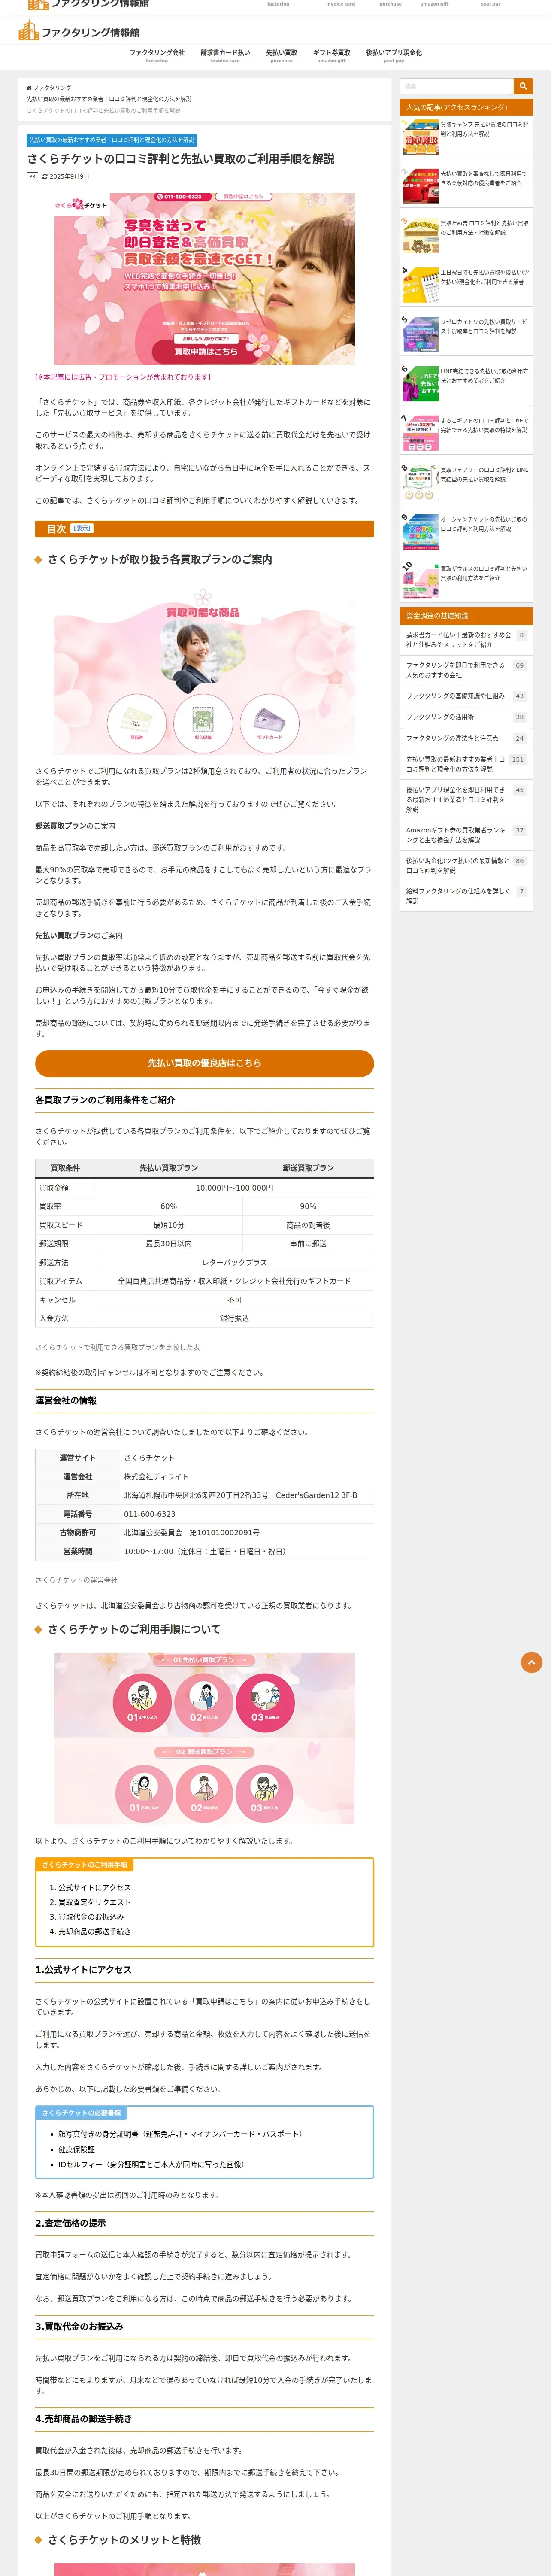Click heading 運営会社の情報
This screenshot has height=2576, width=551.
click(x=66, y=1400)
